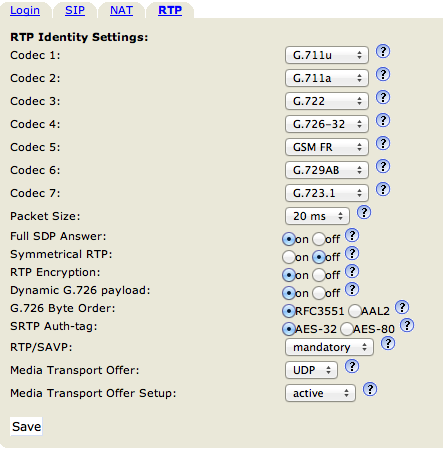
Task: Open help icon for Codec 1
Action: pyautogui.click(x=383, y=51)
